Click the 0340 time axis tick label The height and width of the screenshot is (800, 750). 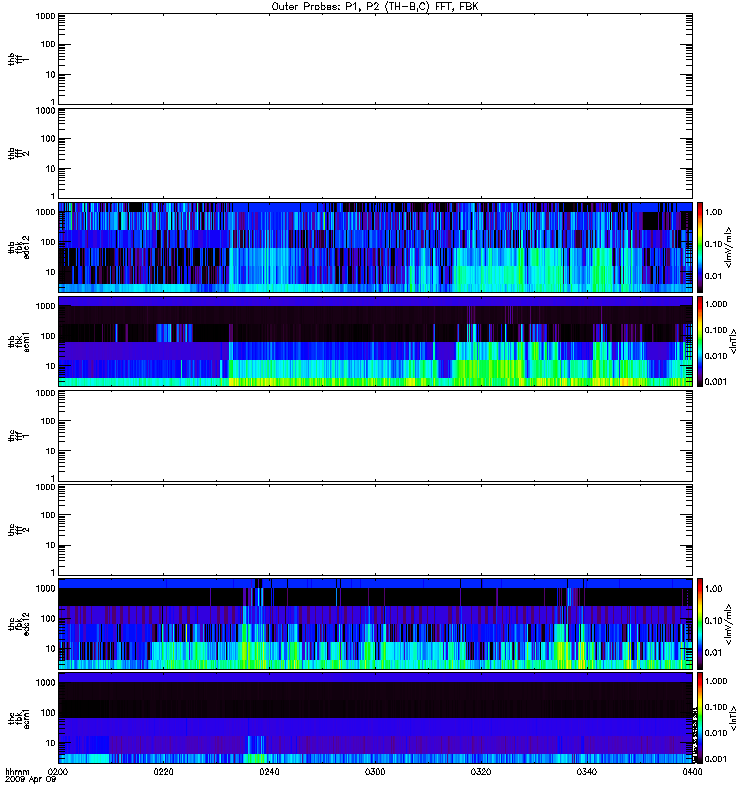(587, 772)
